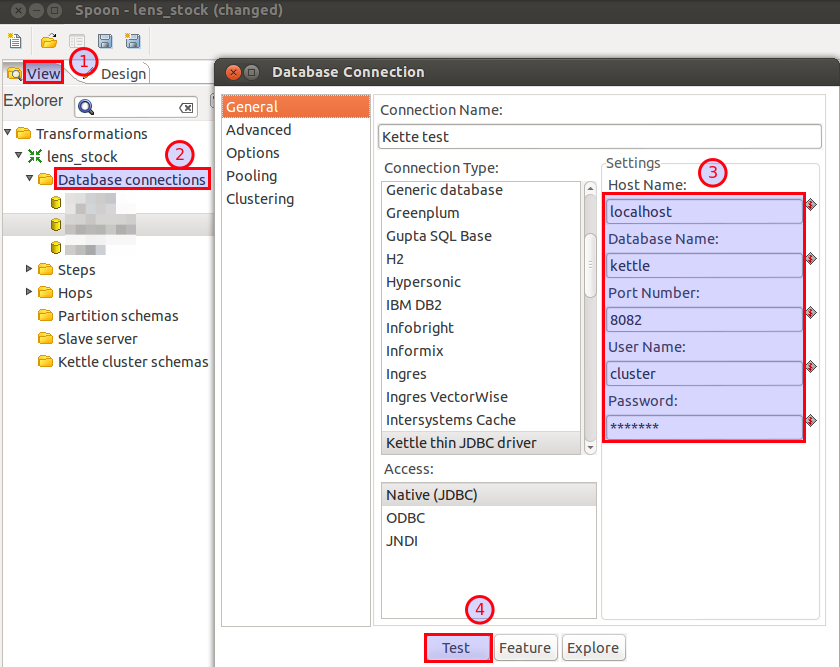Screen dimensions: 840x667
Task: Click the variable icon beside Password field
Action: 811,421
